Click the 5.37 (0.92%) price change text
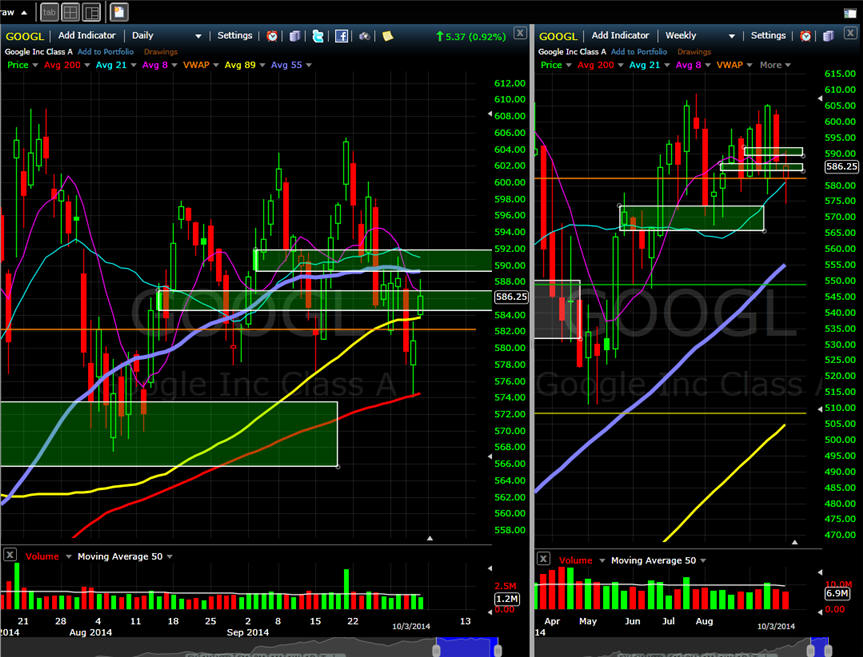Screen dimensions: 863x657 (x=475, y=37)
